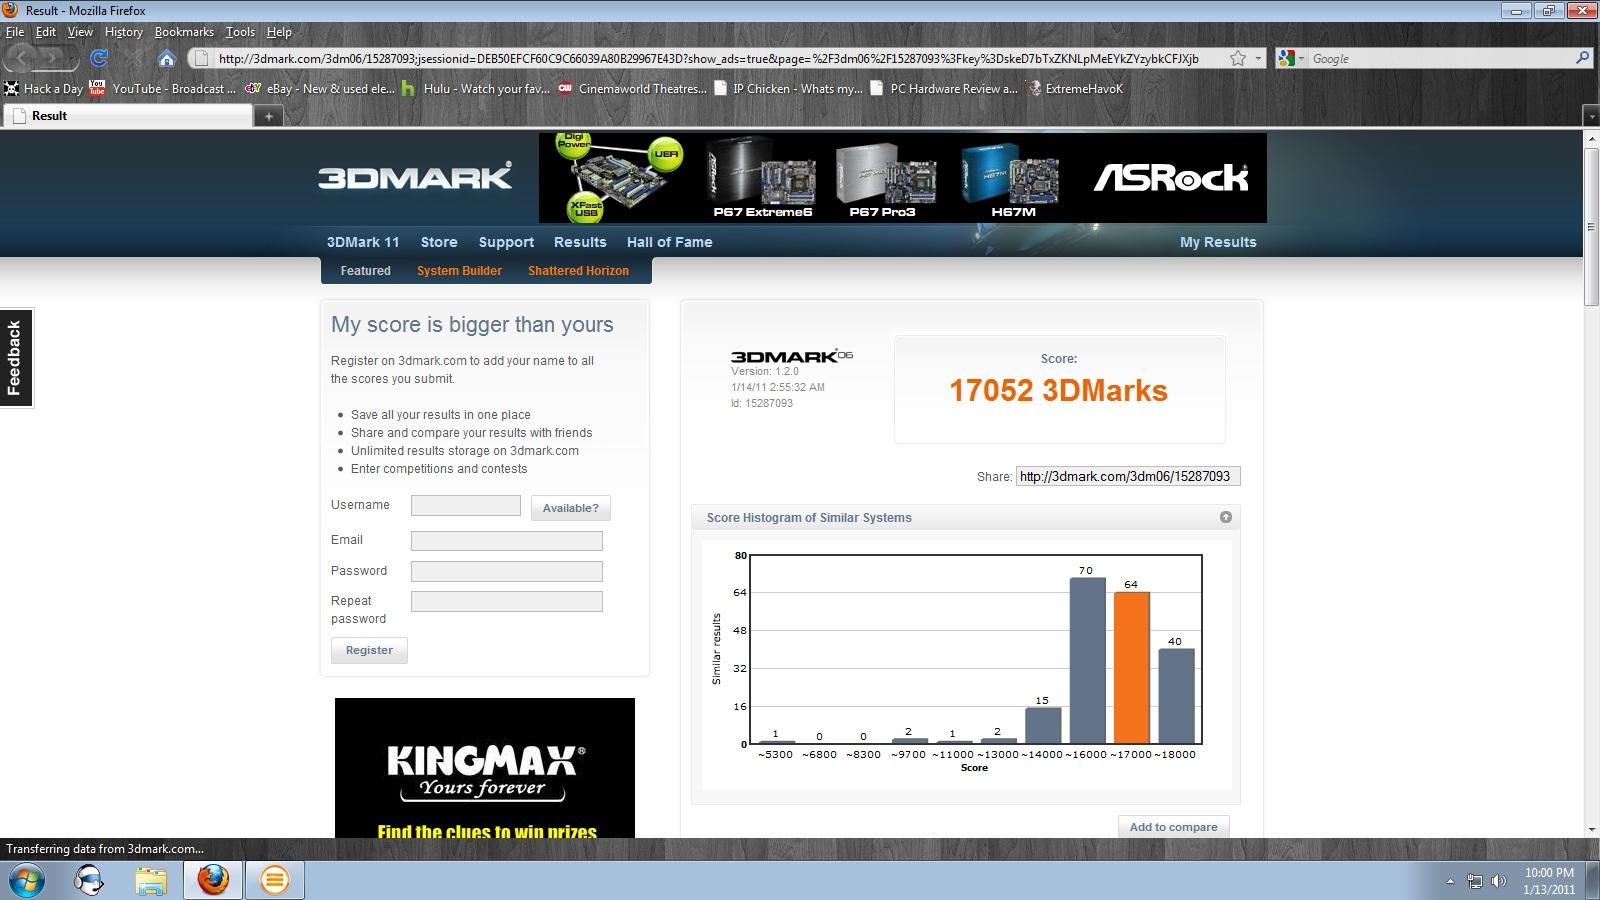Open the headset application in taskbar
This screenshot has width=1600, height=900.
[90, 880]
